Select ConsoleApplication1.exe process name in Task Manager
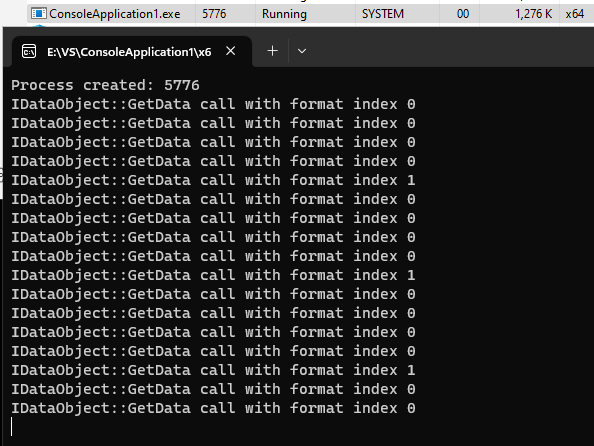This screenshot has height=446, width=594. [114, 14]
